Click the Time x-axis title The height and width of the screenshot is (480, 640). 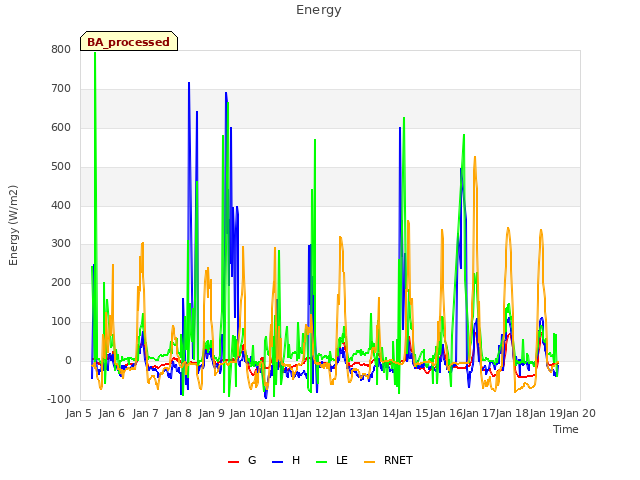pos(566,429)
